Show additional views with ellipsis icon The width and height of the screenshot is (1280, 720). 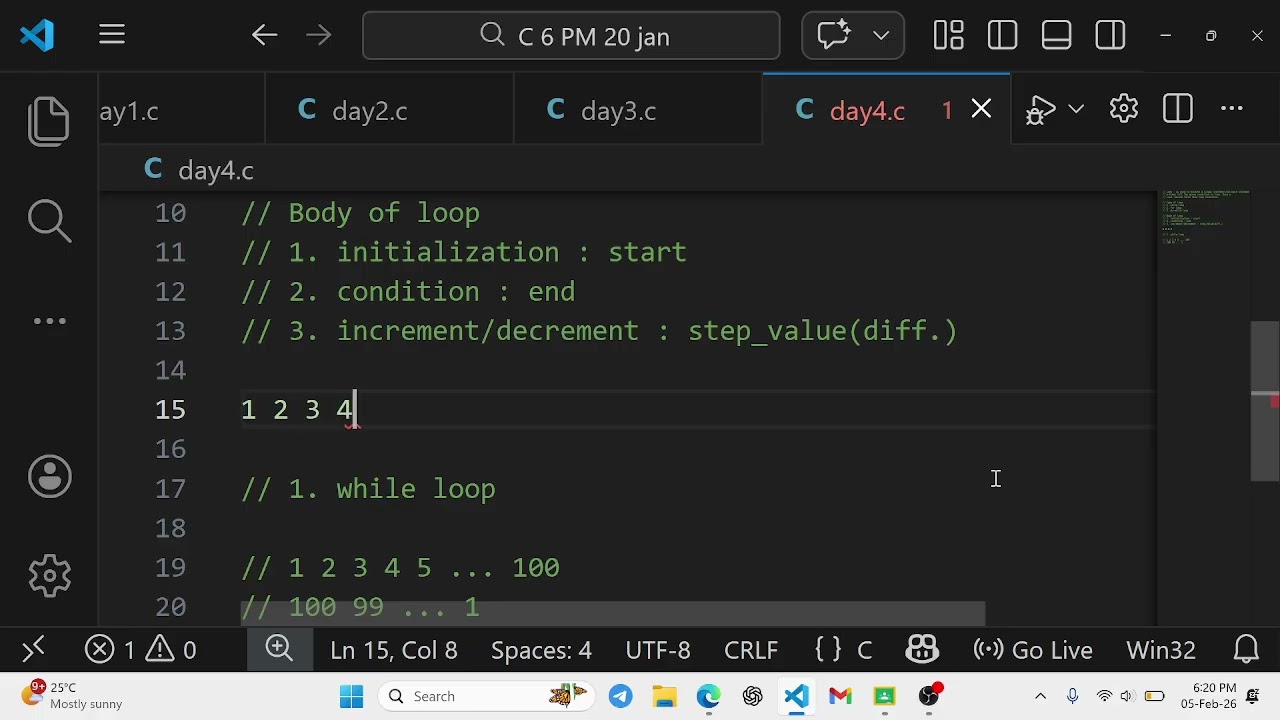(49, 321)
